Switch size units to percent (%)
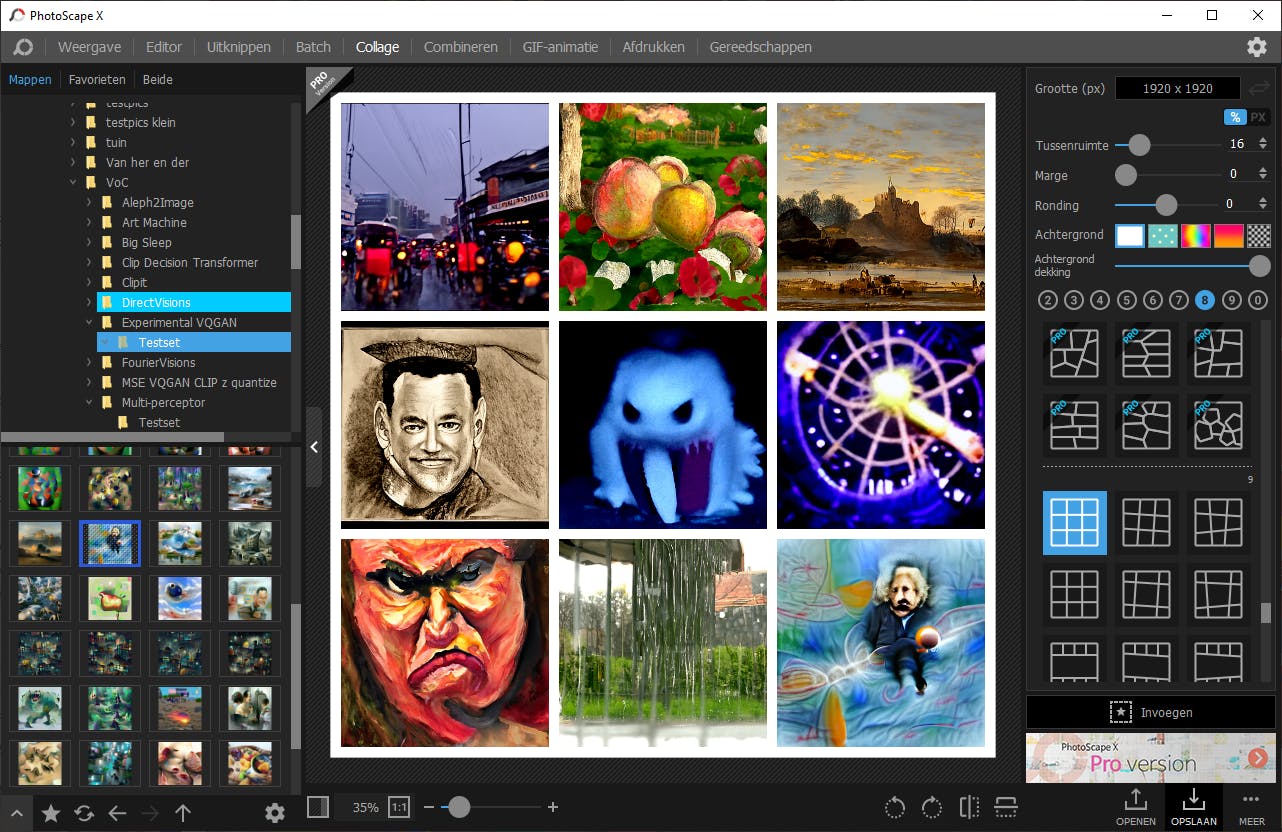The height and width of the screenshot is (832, 1282). (1235, 117)
